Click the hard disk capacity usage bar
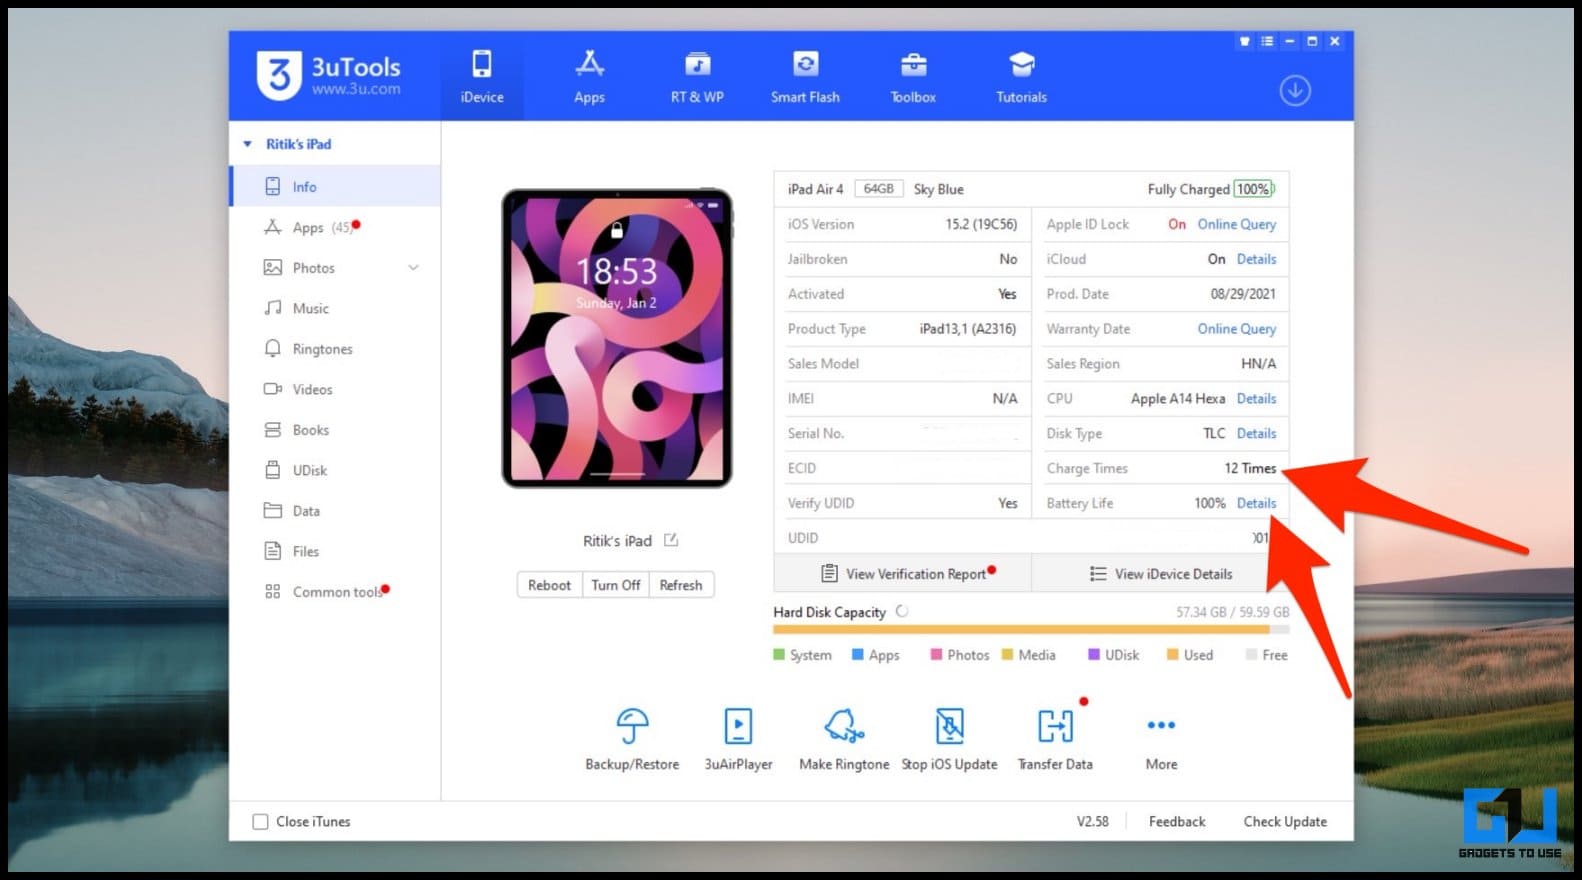 pos(1031,630)
